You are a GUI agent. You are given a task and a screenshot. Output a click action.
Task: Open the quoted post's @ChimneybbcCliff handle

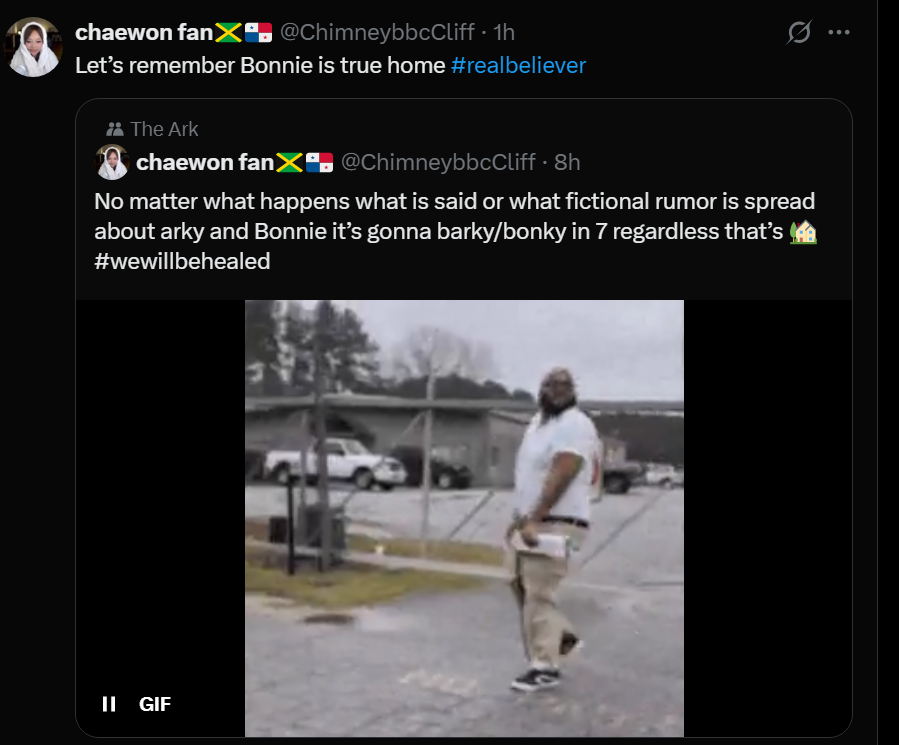coord(438,162)
